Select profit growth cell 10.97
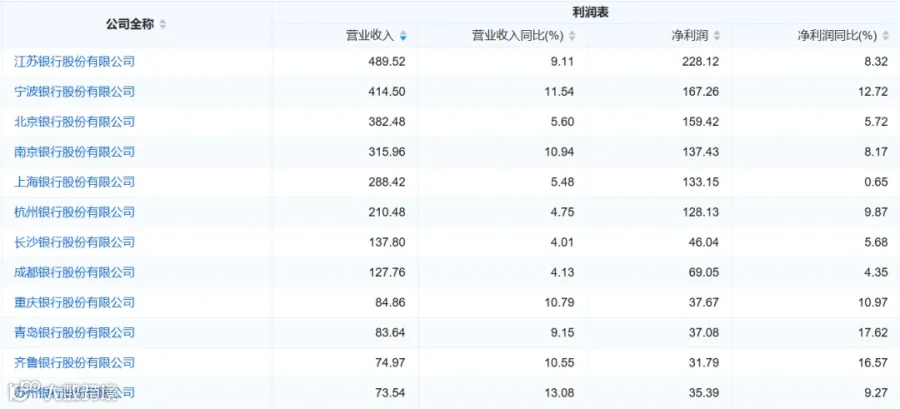Viewport: 900px width, 409px height. tap(872, 302)
